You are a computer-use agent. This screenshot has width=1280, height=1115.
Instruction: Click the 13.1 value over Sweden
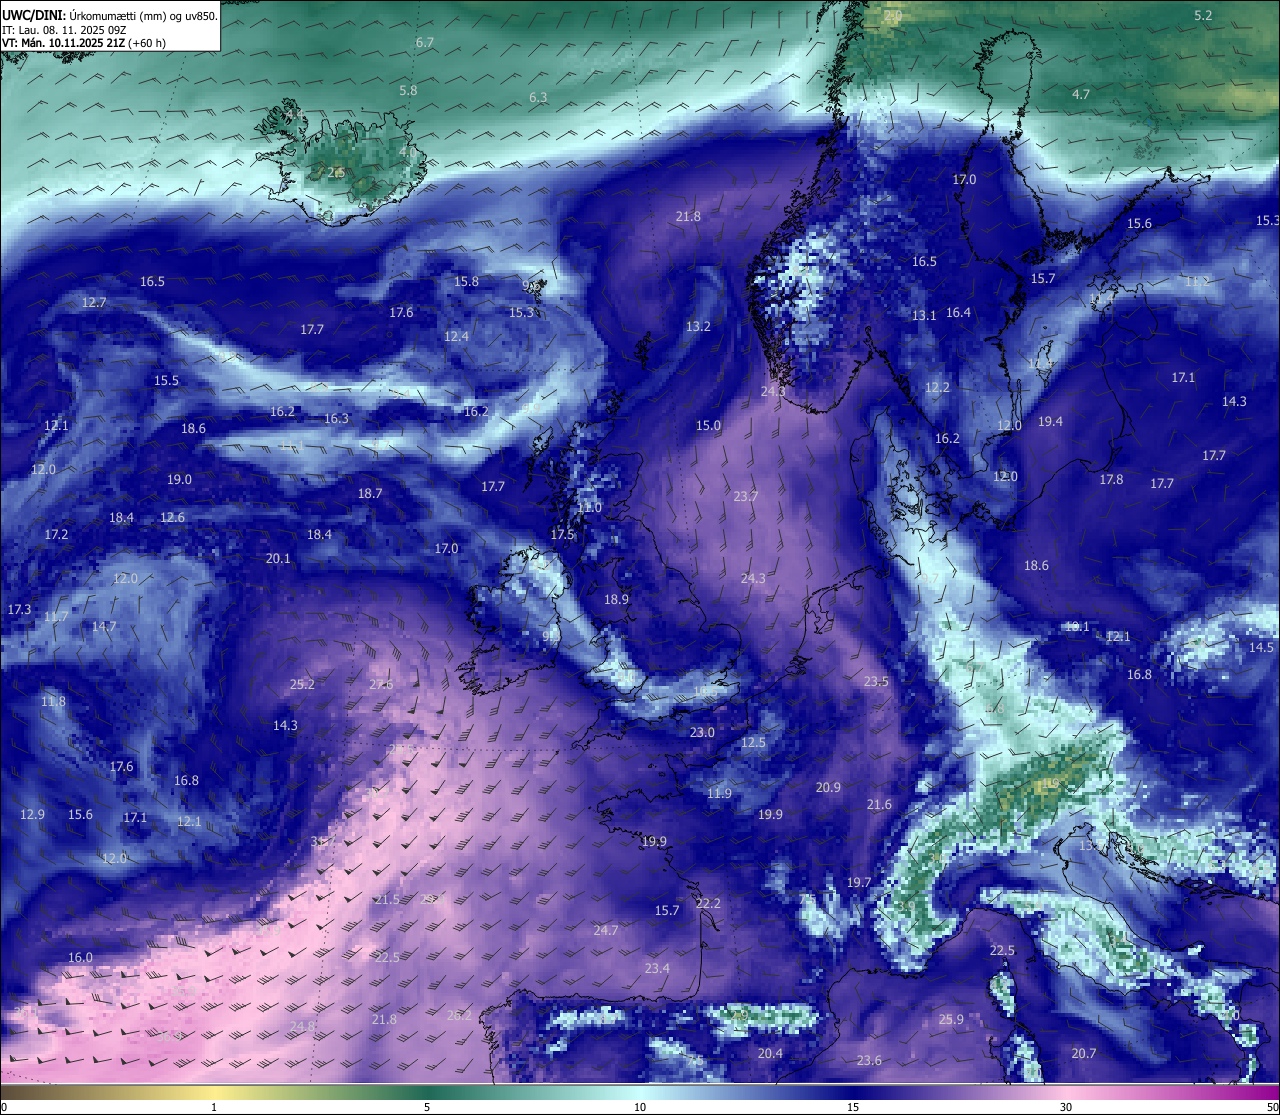pos(924,315)
